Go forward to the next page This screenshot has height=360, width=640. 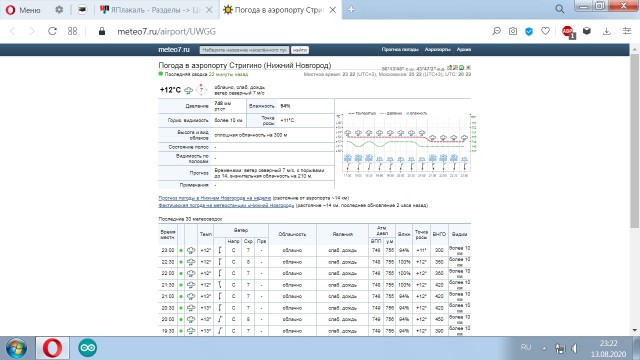(x=32, y=31)
